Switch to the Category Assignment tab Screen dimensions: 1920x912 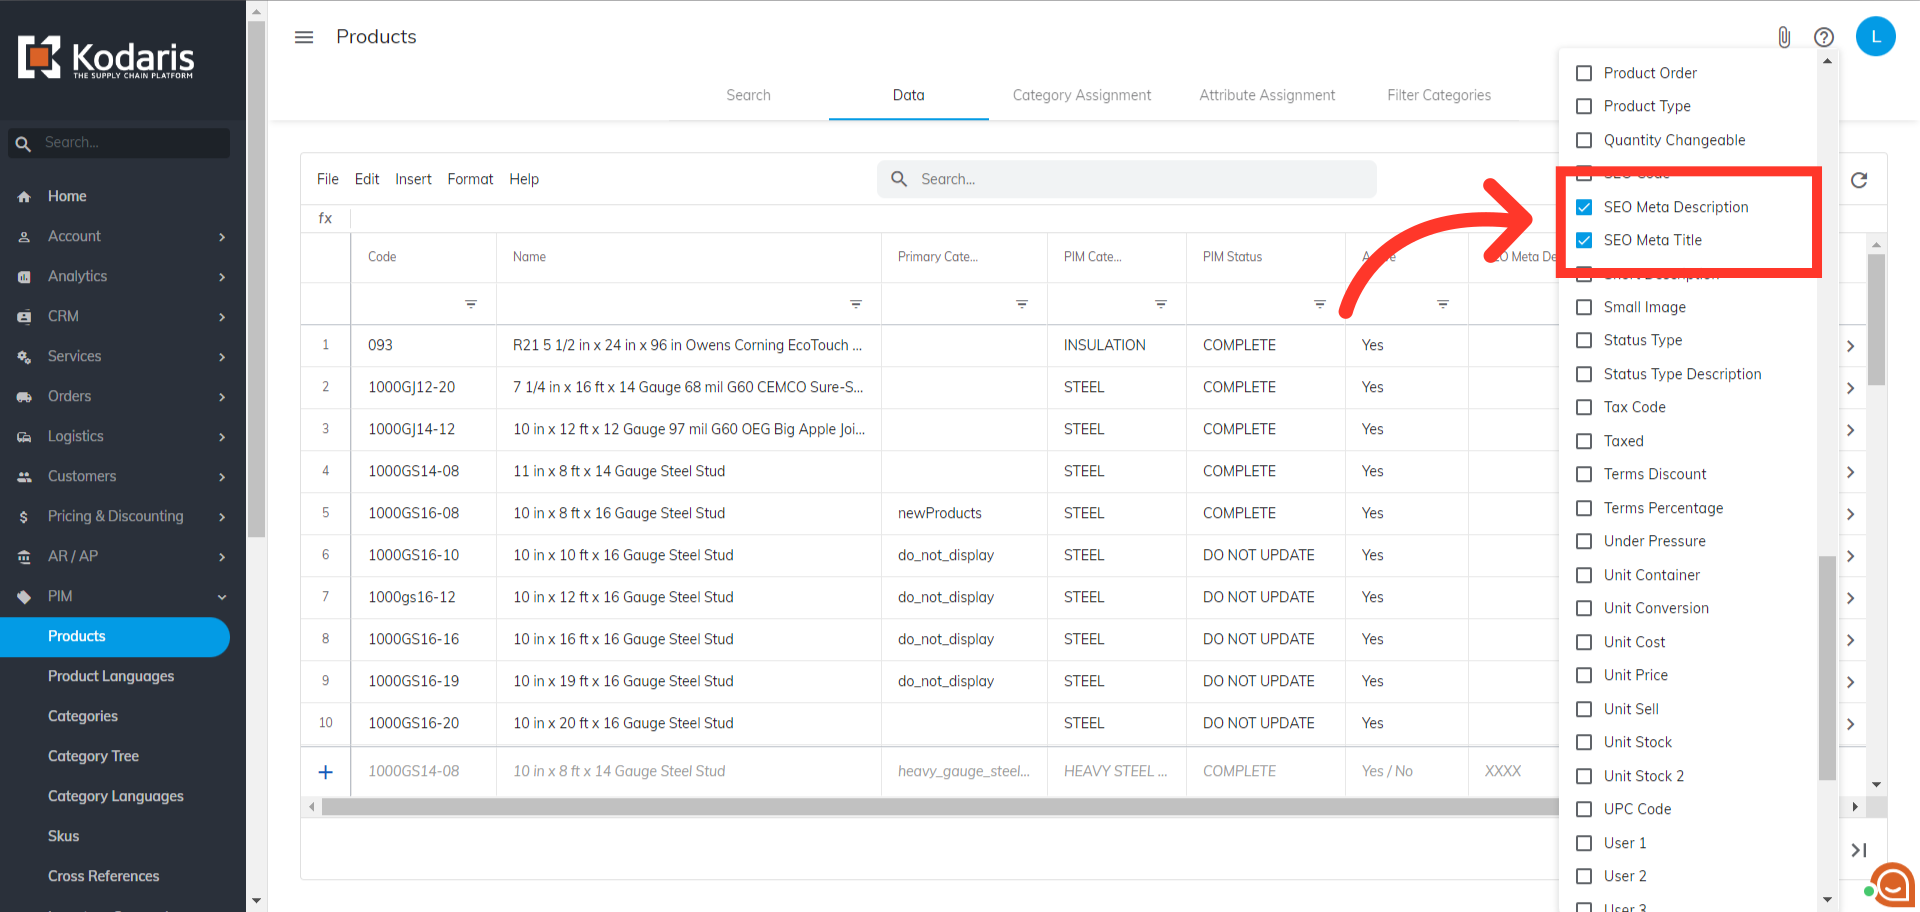tap(1082, 95)
